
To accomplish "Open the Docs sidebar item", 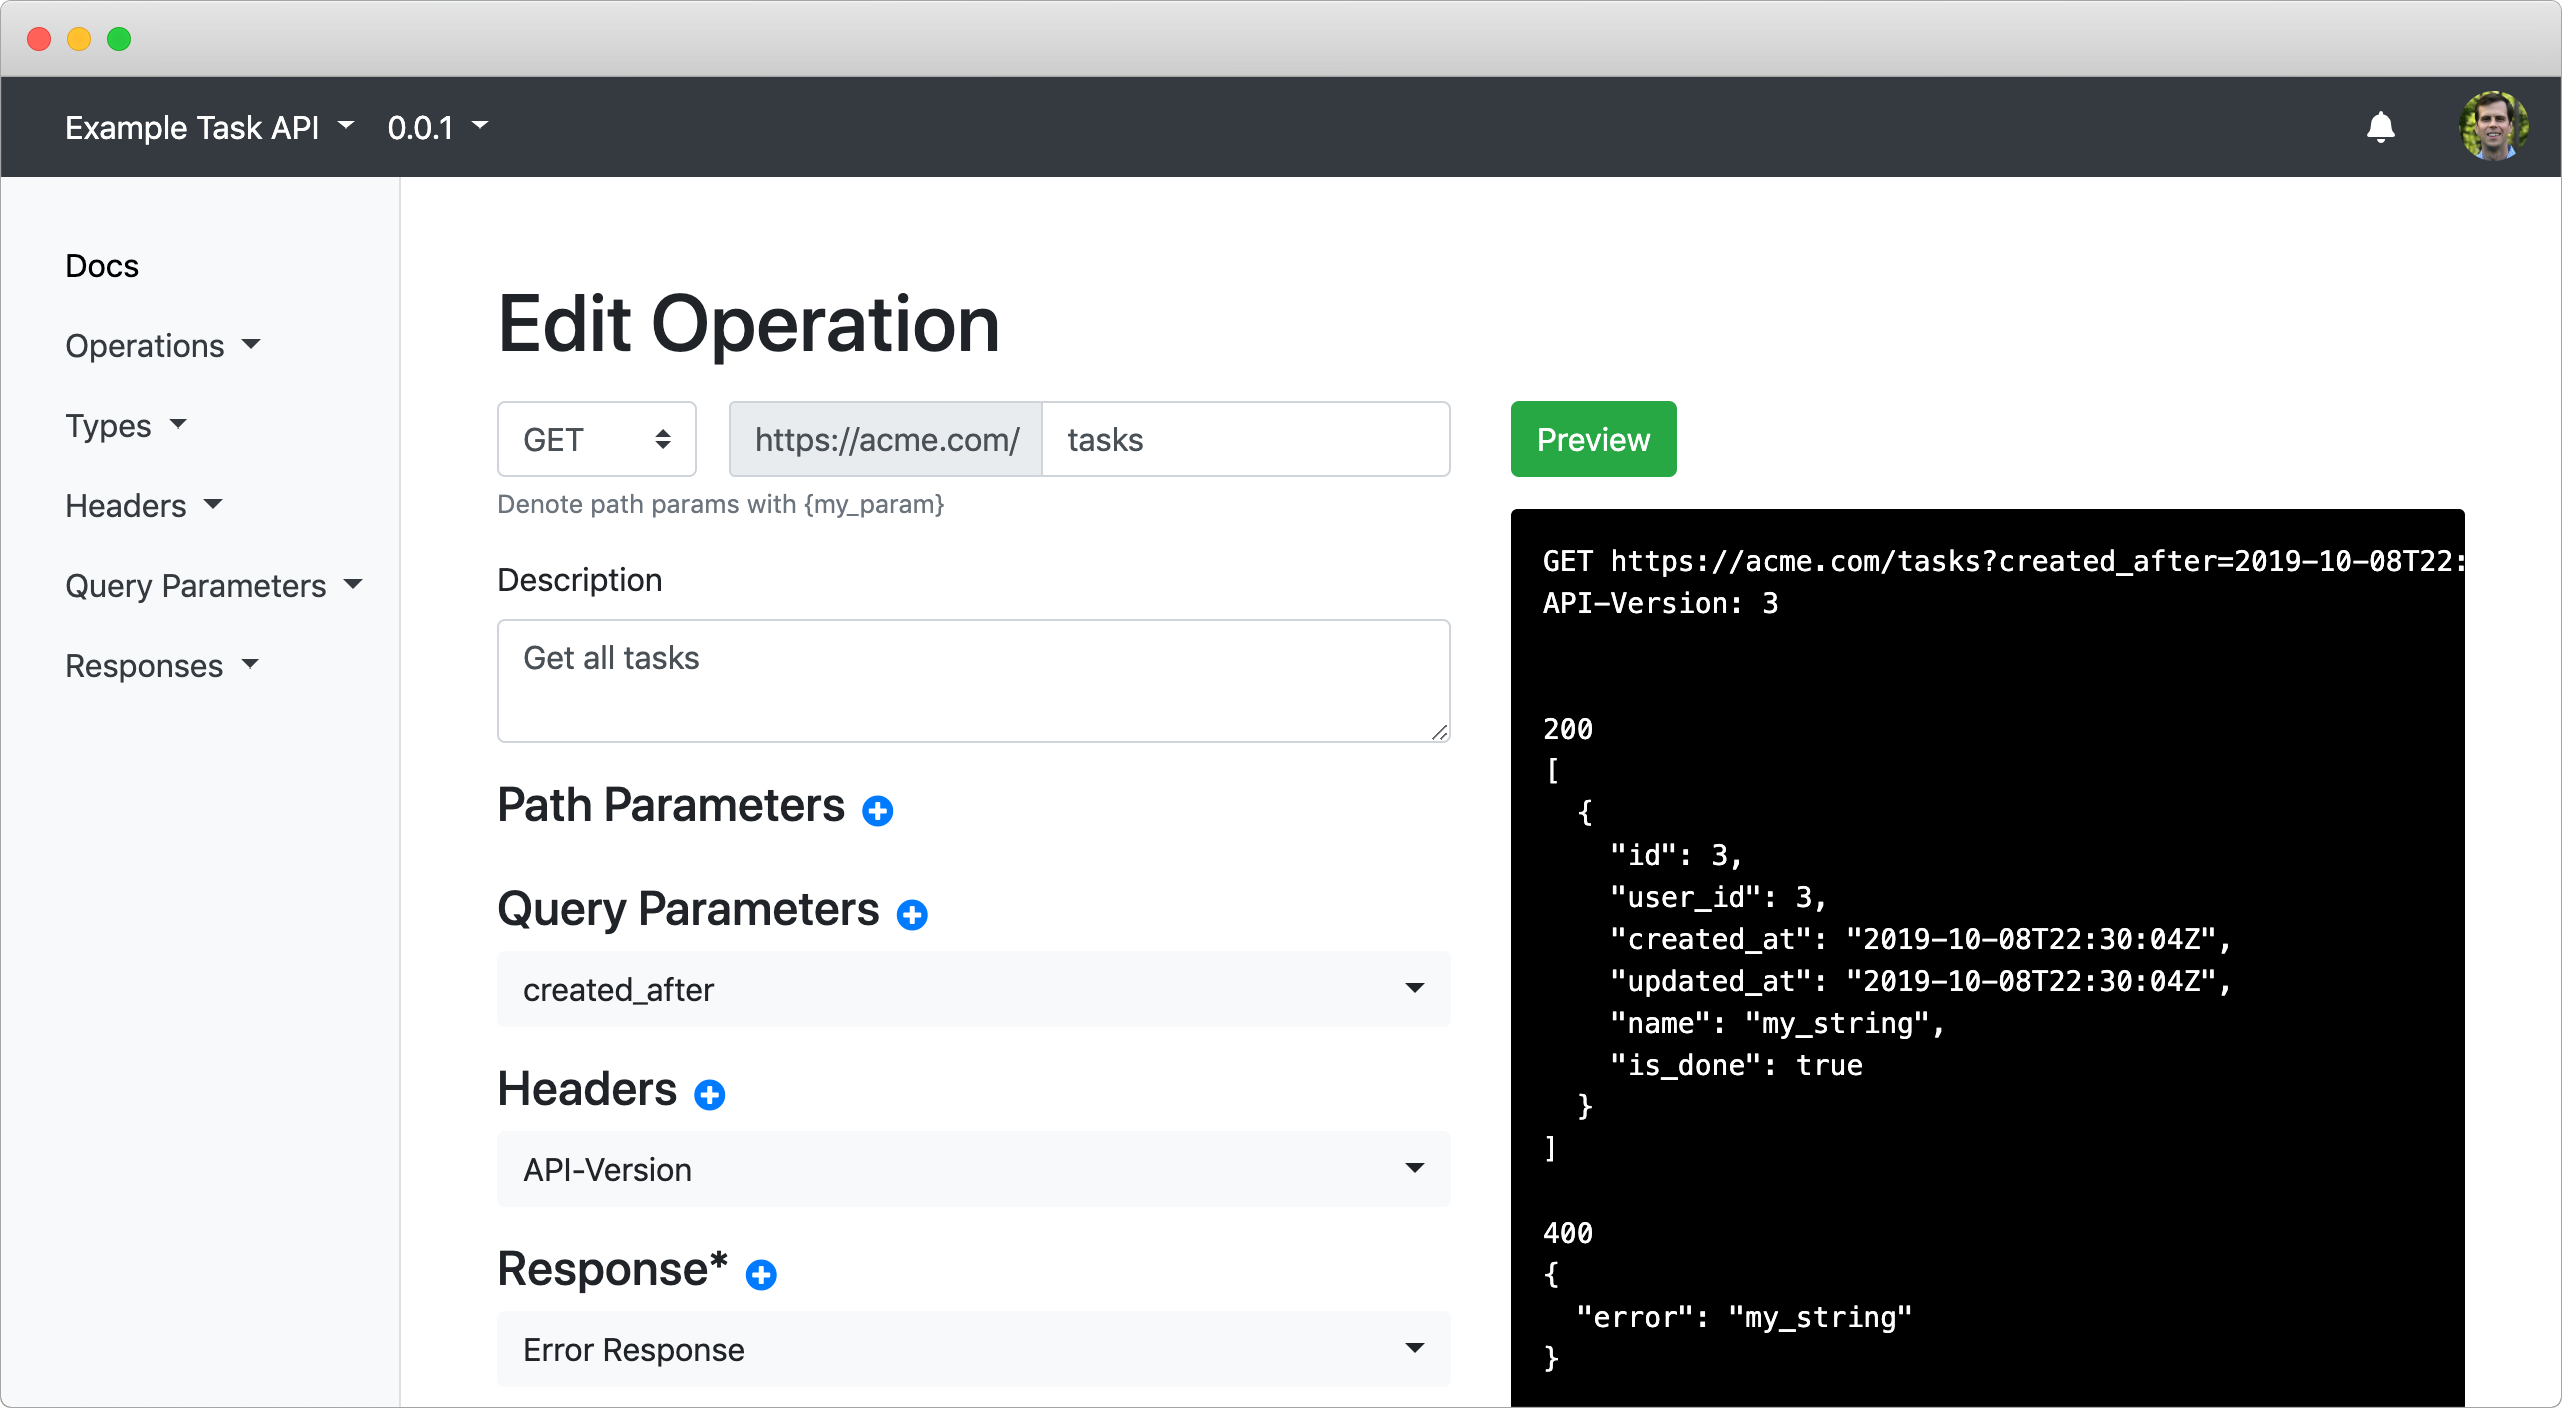I will click(102, 266).
